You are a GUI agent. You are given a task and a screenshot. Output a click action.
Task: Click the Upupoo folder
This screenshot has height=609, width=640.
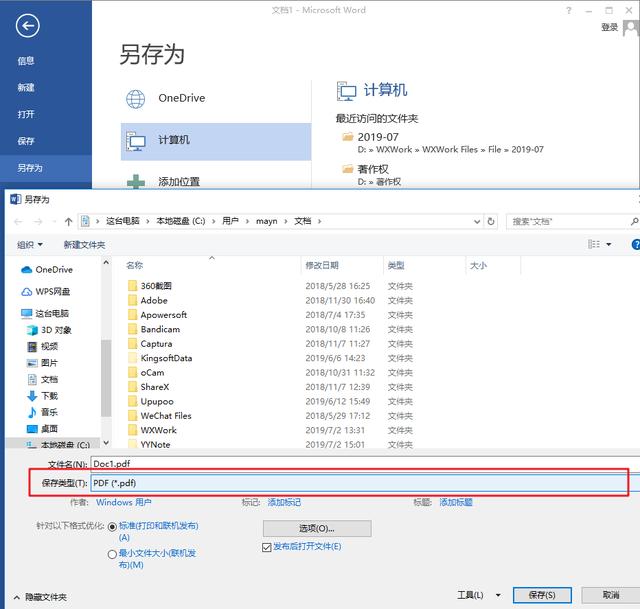pos(151,402)
